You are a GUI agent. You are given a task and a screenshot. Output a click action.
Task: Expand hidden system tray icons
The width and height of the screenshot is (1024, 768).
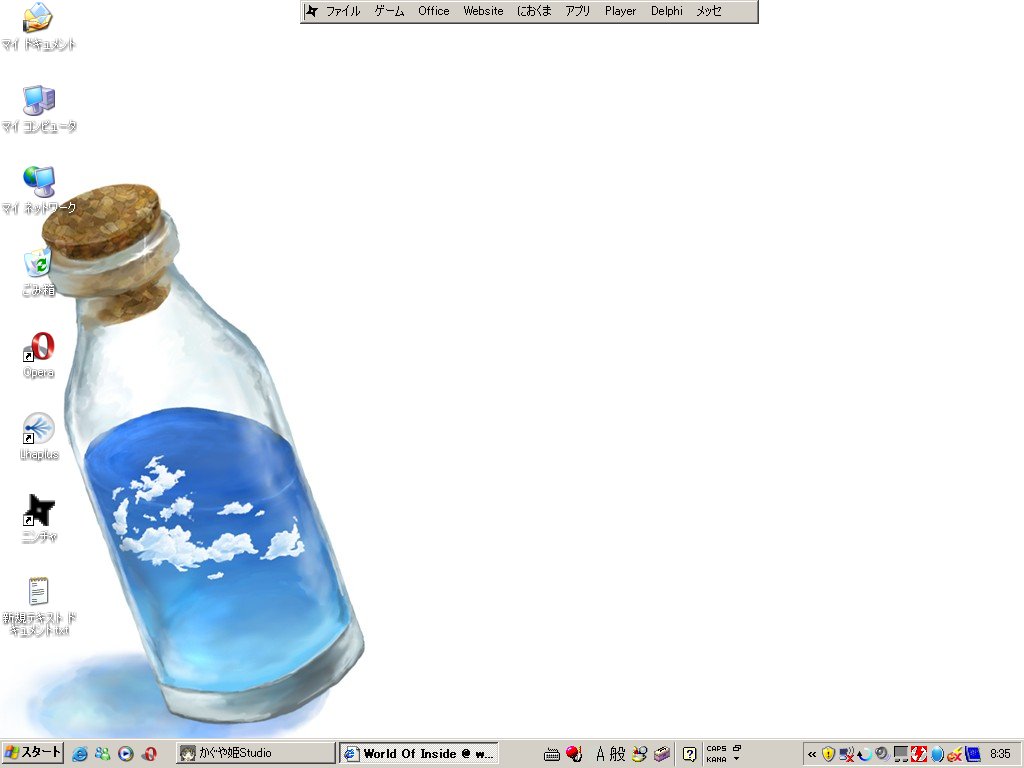coord(812,754)
